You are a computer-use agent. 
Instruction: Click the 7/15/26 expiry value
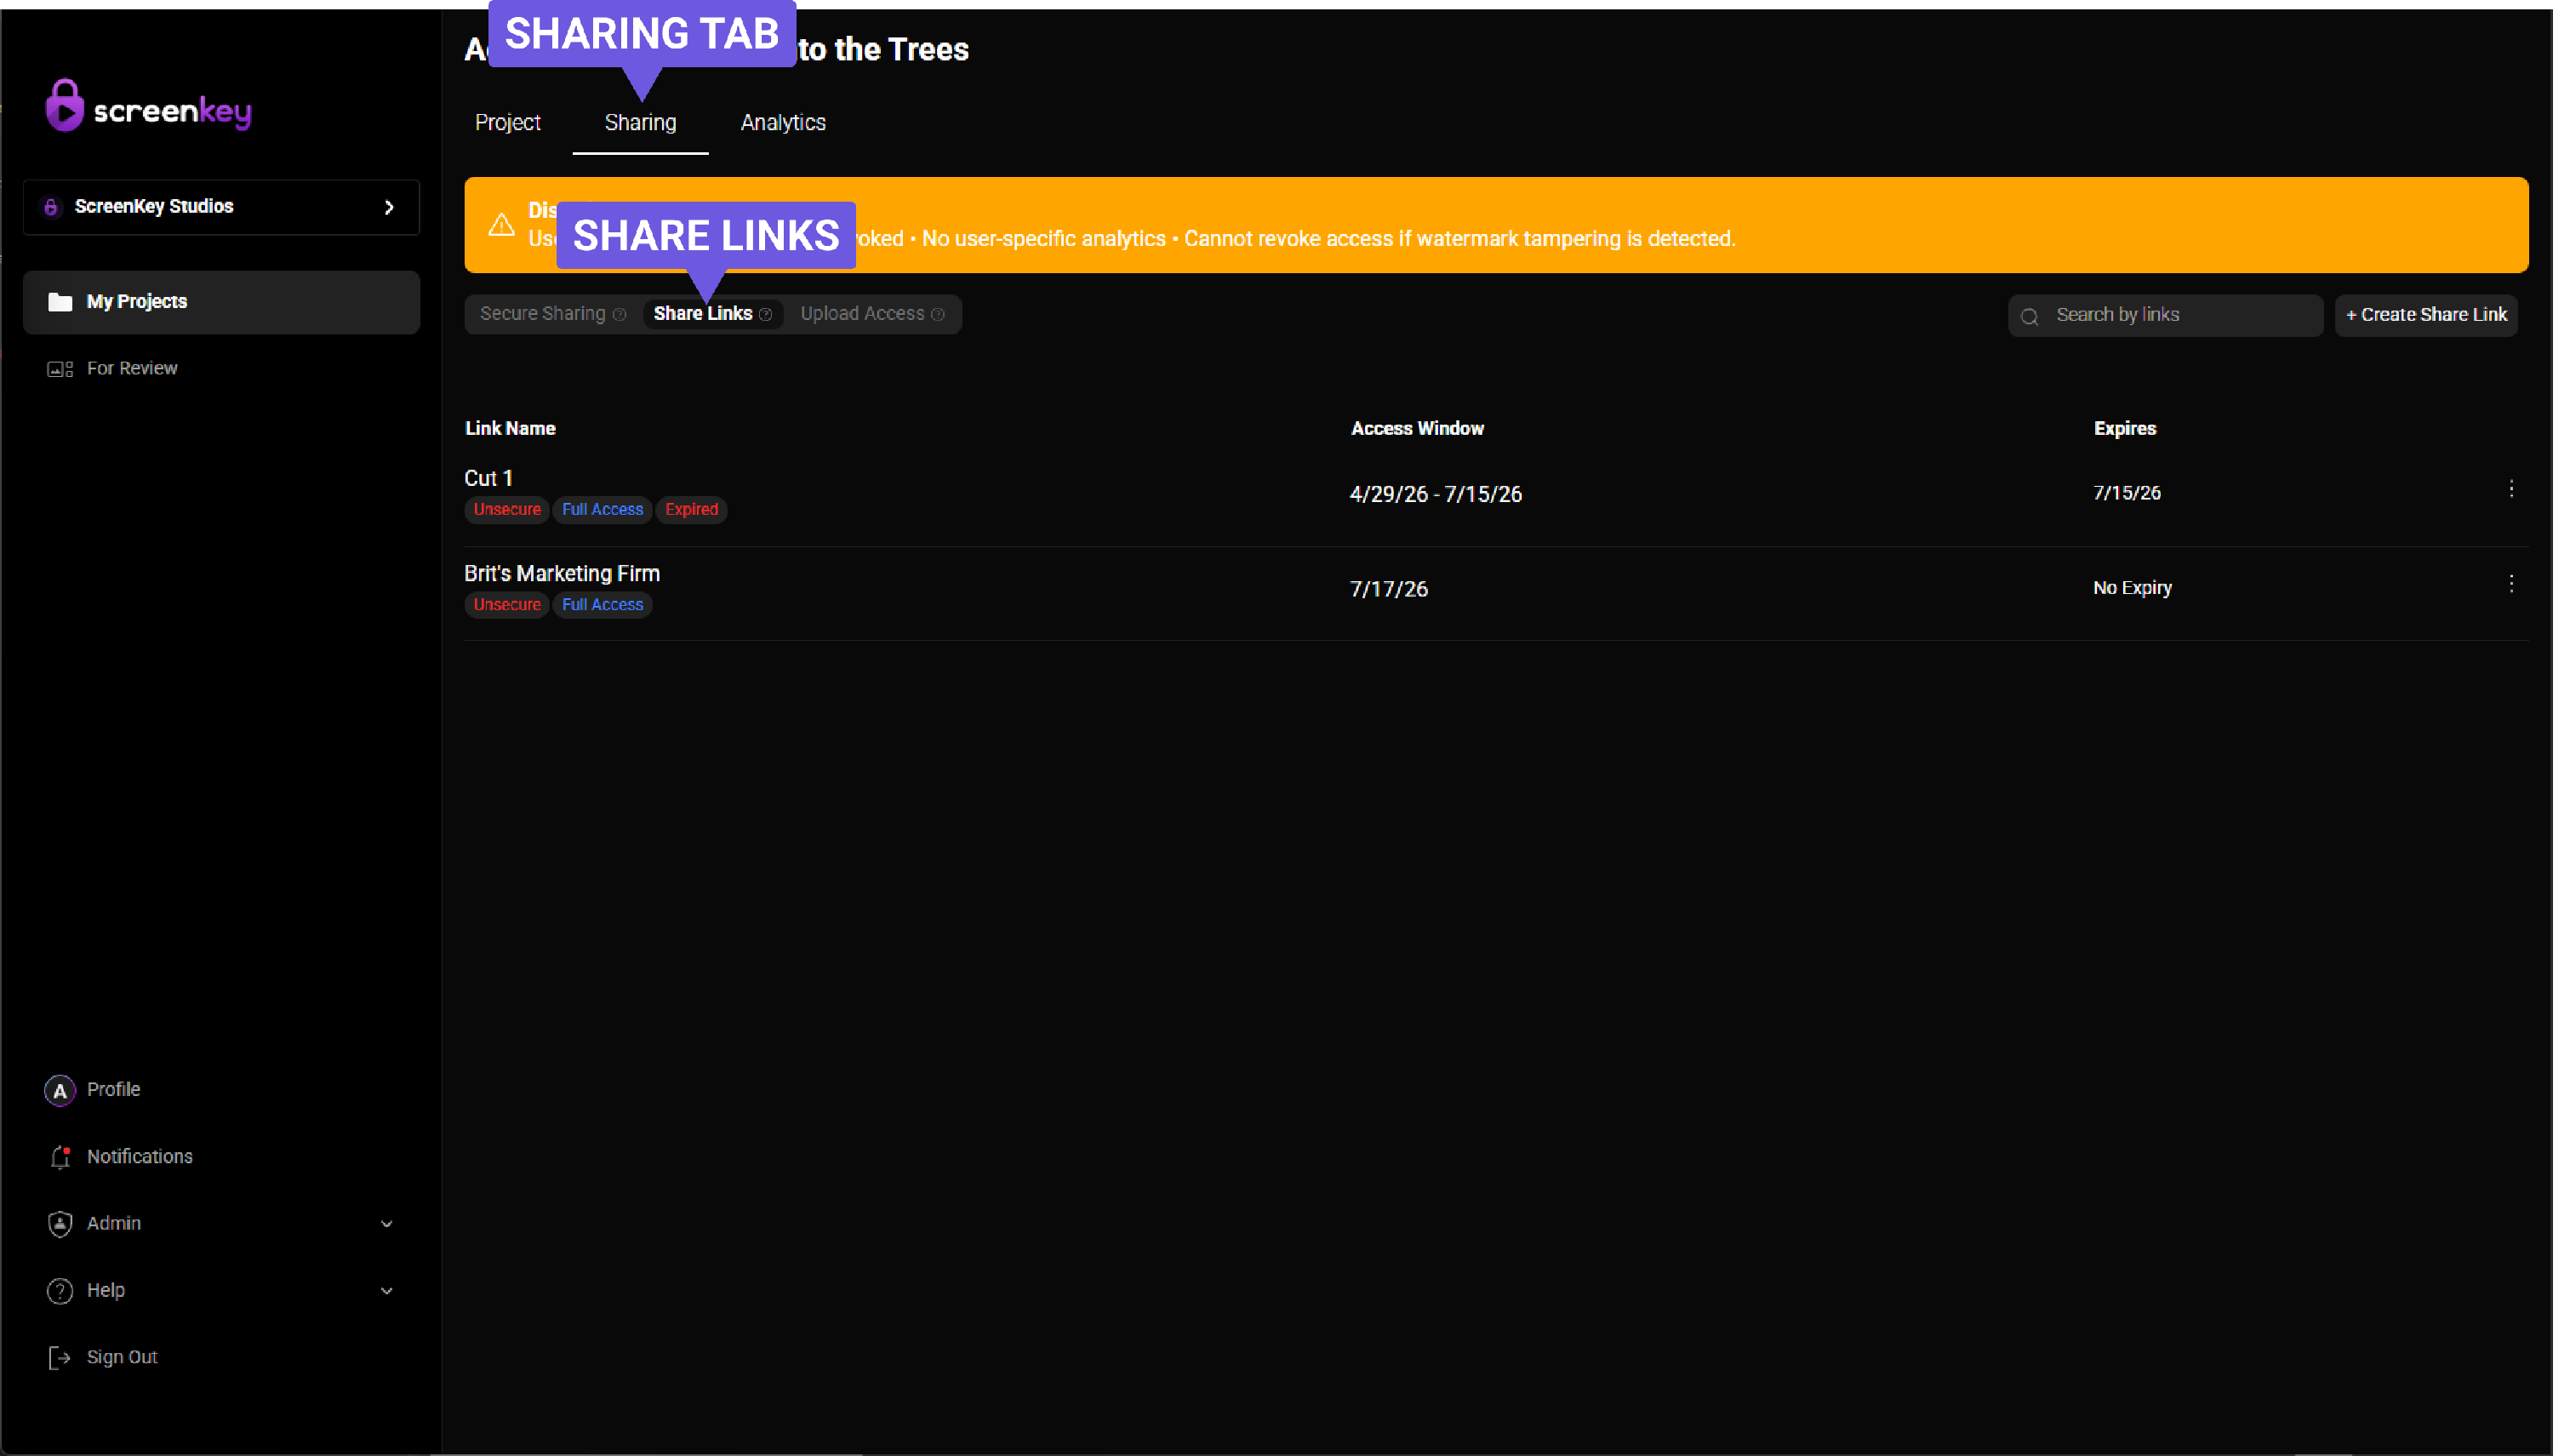coord(2127,493)
